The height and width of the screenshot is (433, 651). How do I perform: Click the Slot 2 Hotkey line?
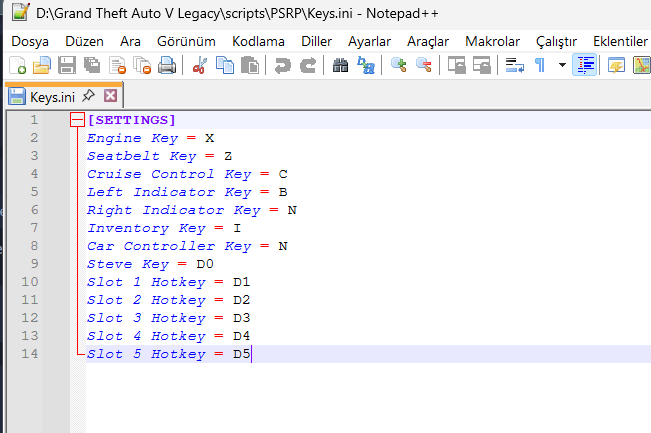(169, 300)
